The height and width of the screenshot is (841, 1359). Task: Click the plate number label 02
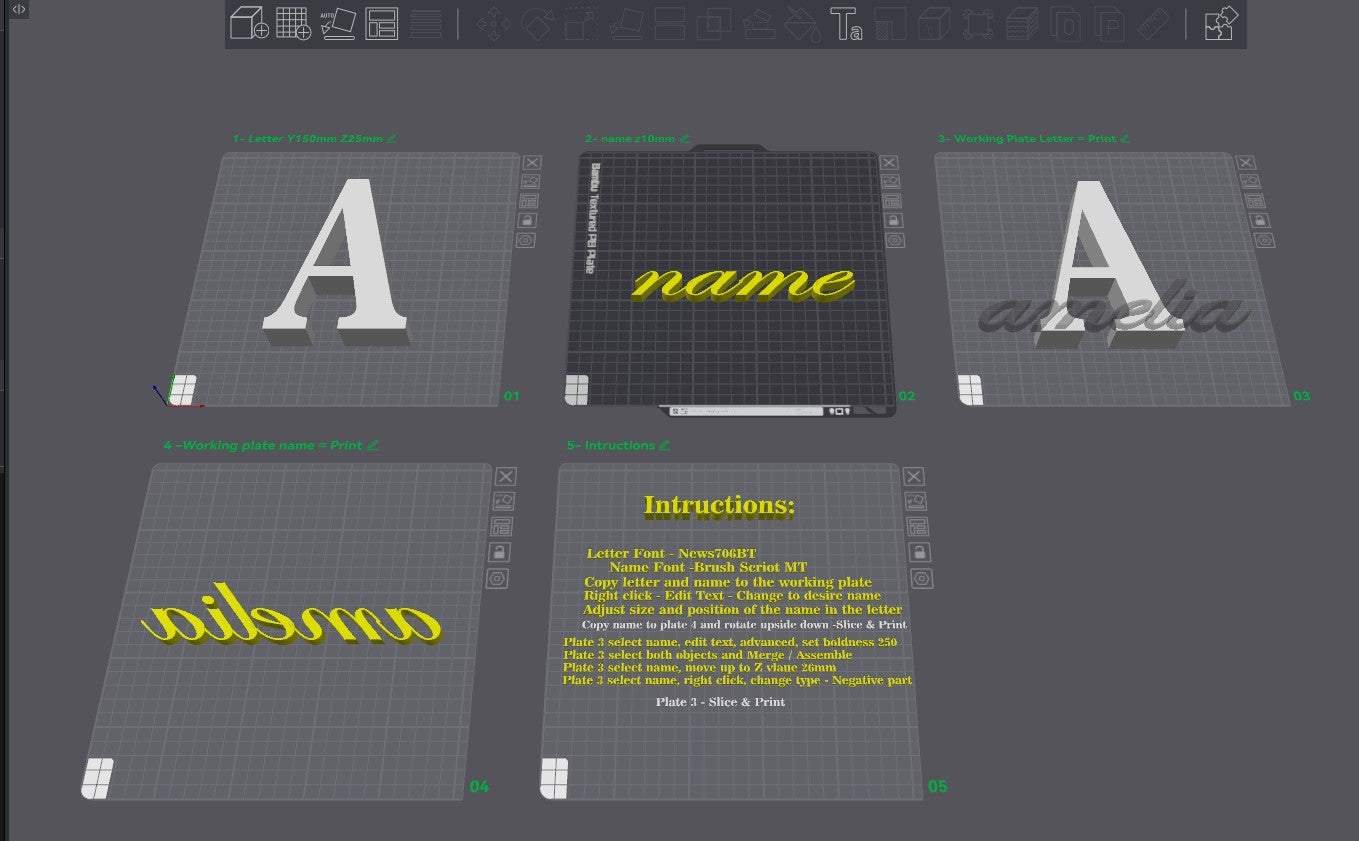[906, 396]
